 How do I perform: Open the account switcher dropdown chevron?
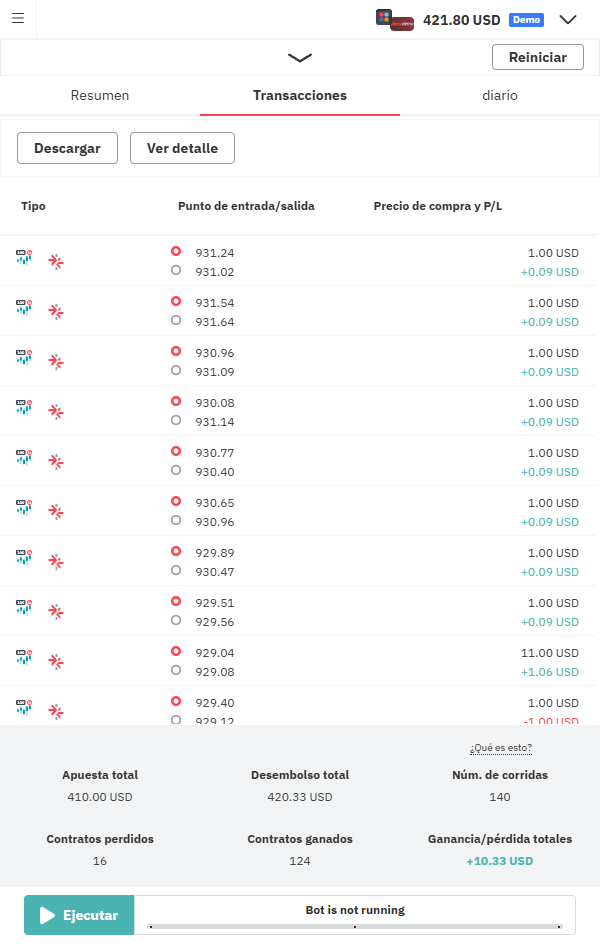tap(568, 19)
